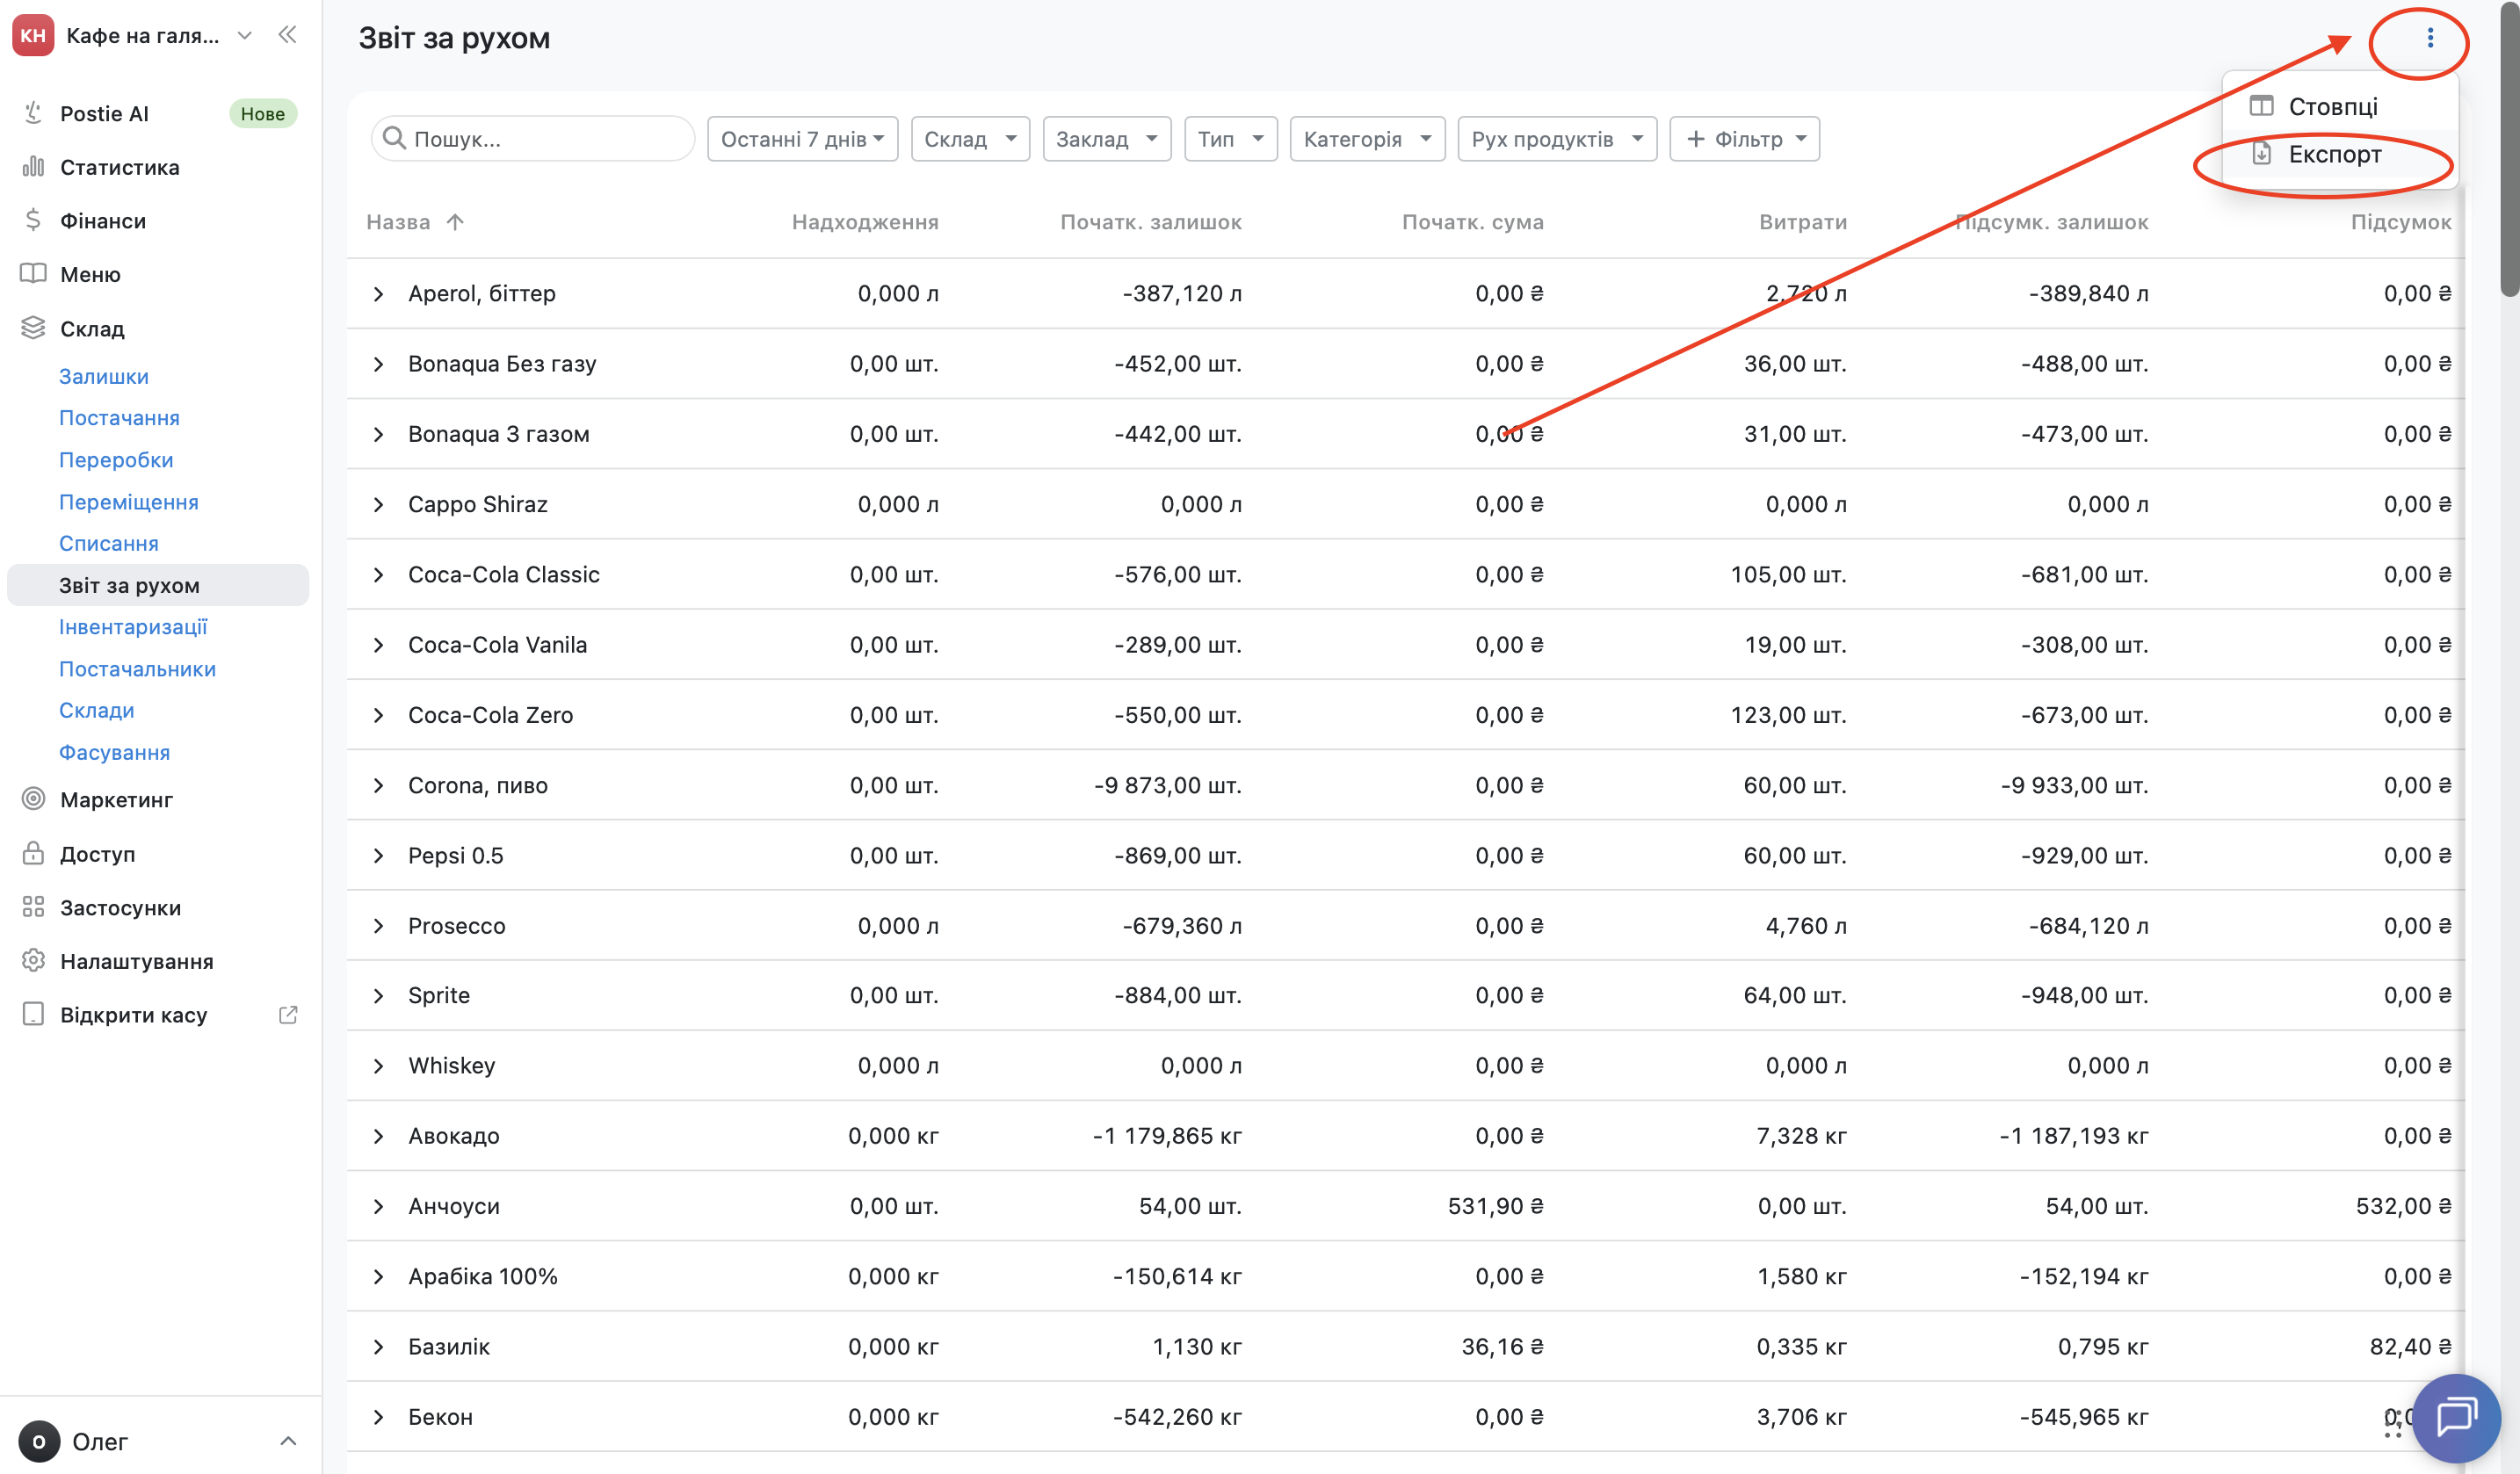Open Застосунки section
This screenshot has height=1474, width=2520.
click(x=120, y=907)
